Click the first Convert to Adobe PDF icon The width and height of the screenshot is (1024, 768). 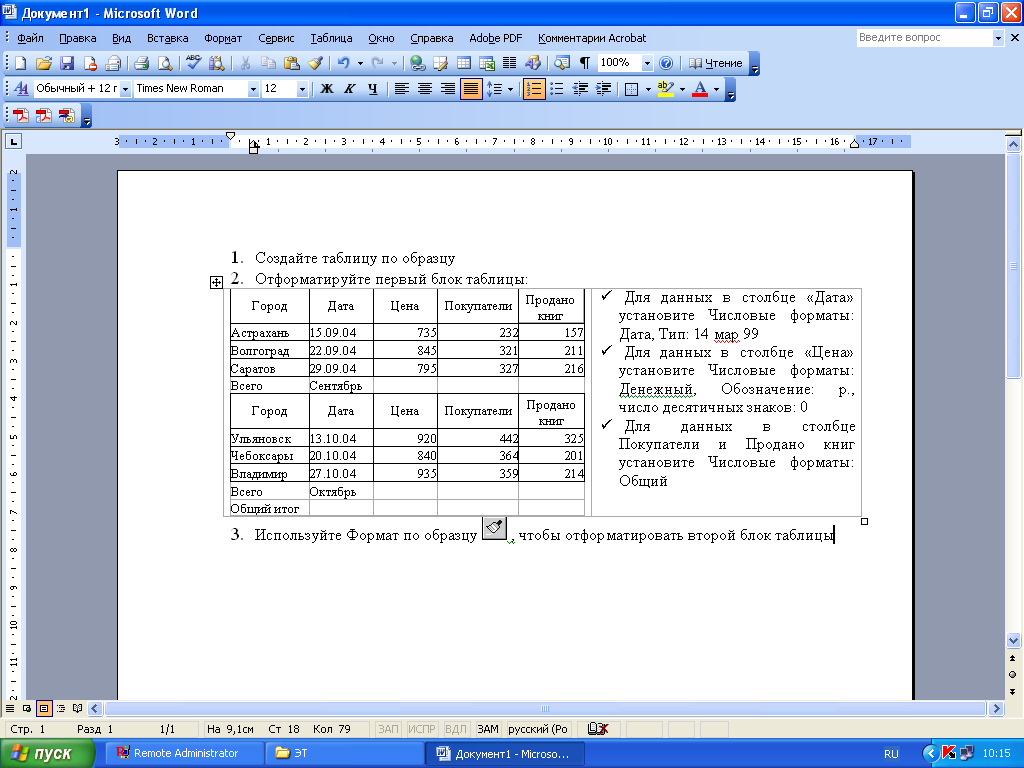[x=21, y=116]
